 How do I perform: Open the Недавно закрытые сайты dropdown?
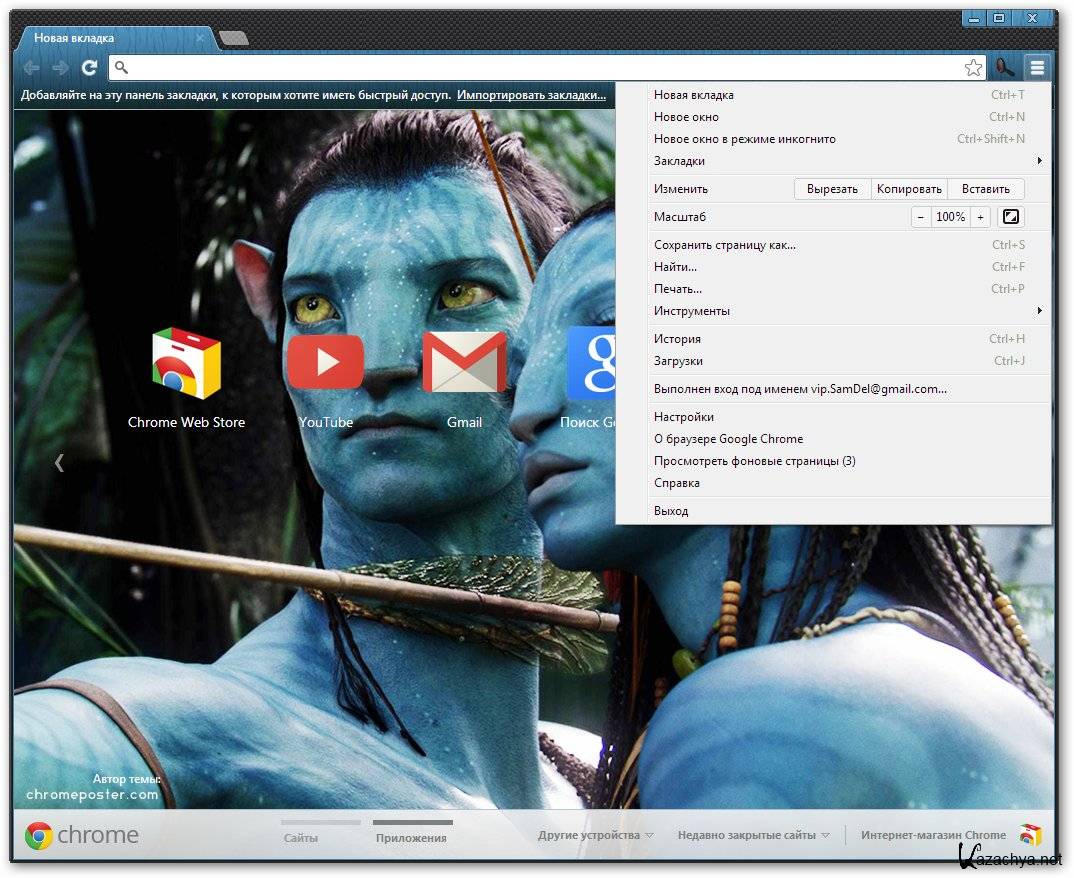click(x=752, y=835)
